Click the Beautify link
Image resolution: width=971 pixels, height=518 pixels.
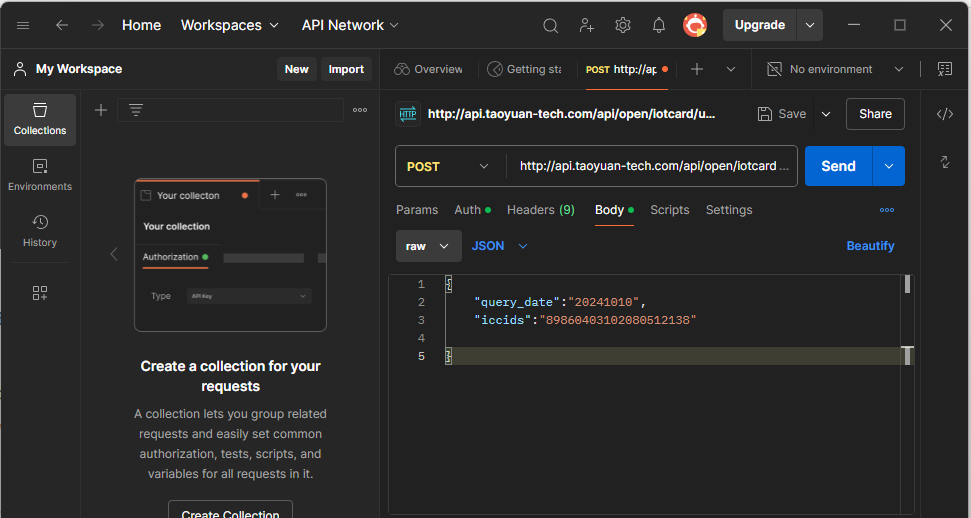point(870,246)
